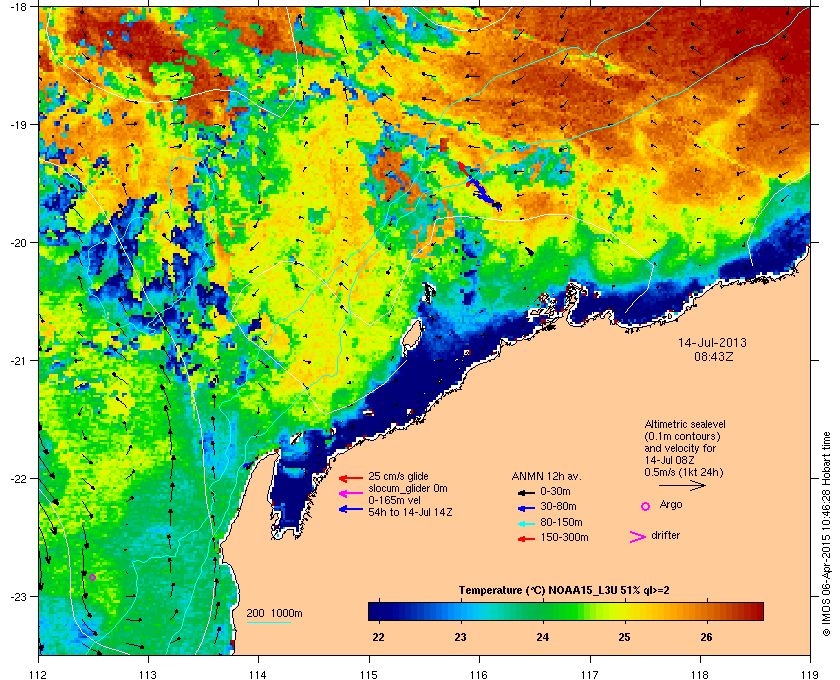Click the cyan 80-150m ANMN arrow
Image resolution: width=840 pixels, height=680 pixels.
pyautogui.click(x=527, y=524)
